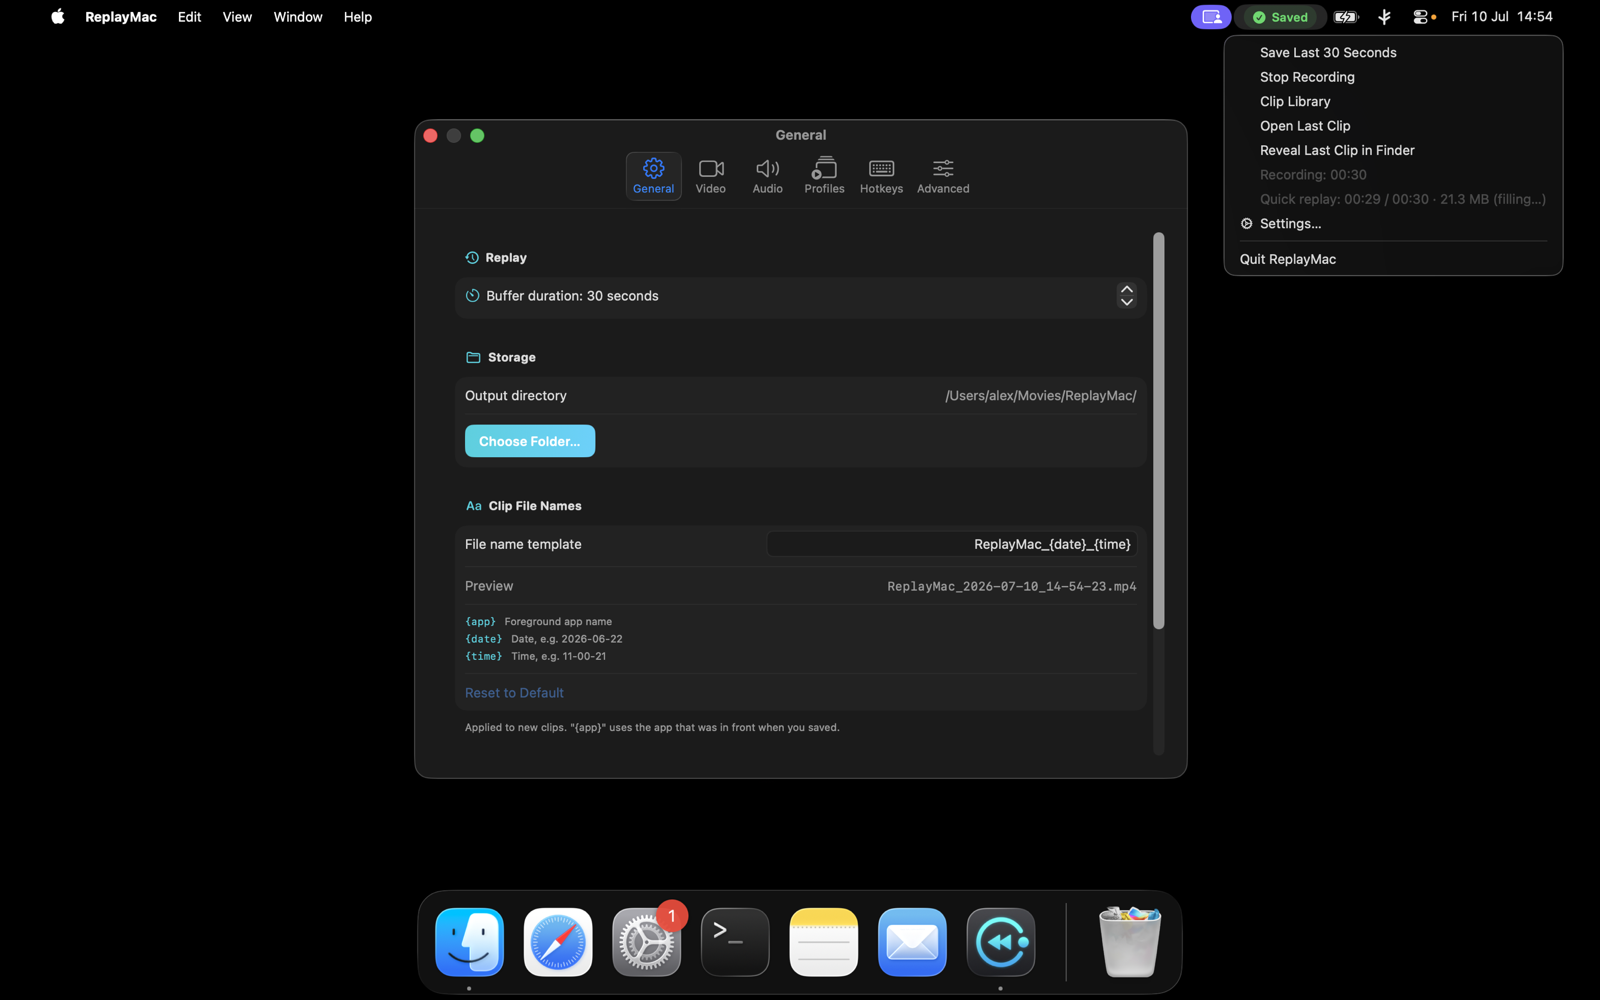The width and height of the screenshot is (1600, 1000).
Task: Open Finder from the Dock
Action: coord(469,942)
